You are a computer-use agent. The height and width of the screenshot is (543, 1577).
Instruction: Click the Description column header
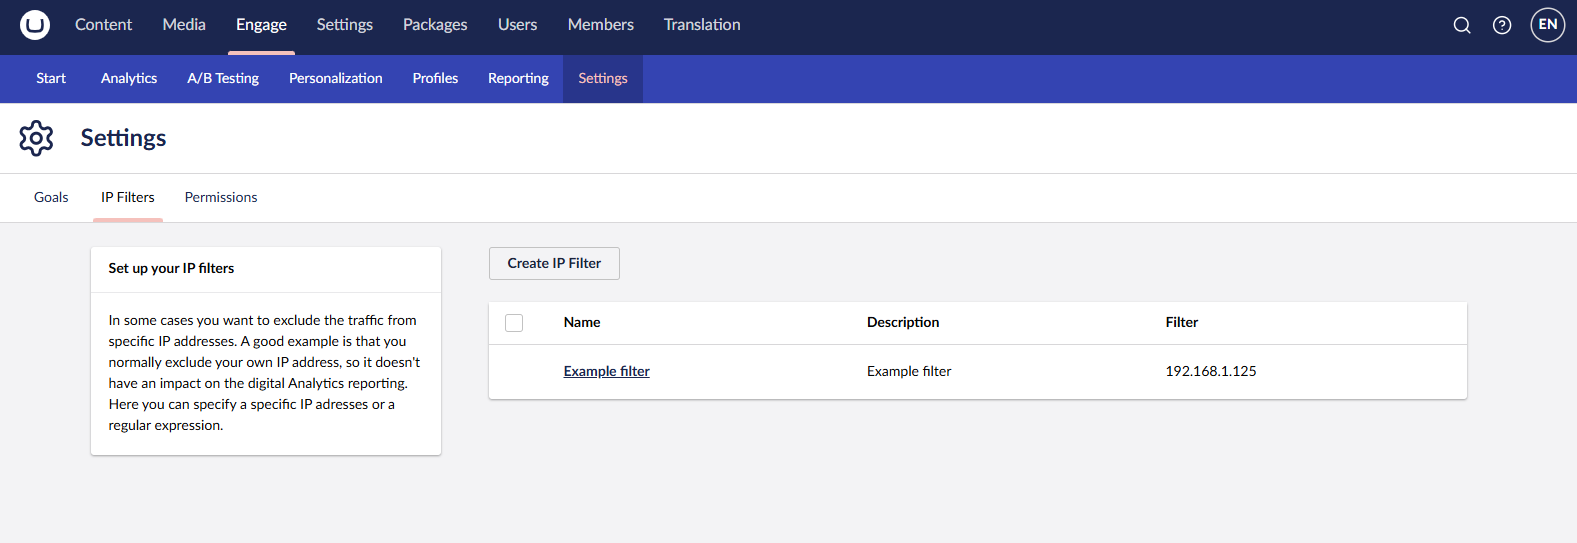tap(903, 322)
